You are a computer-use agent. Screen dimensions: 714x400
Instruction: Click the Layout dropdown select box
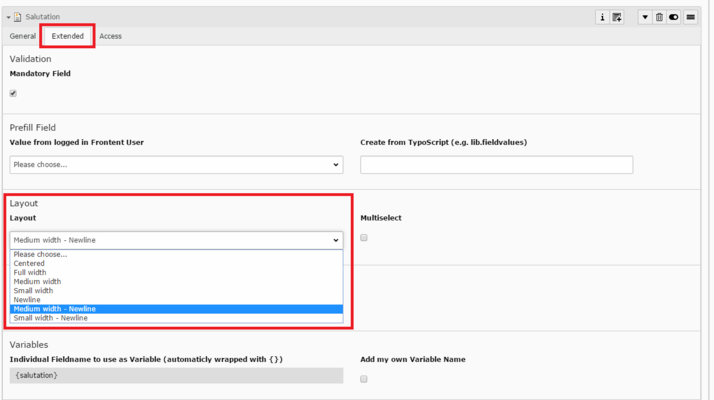[176, 240]
